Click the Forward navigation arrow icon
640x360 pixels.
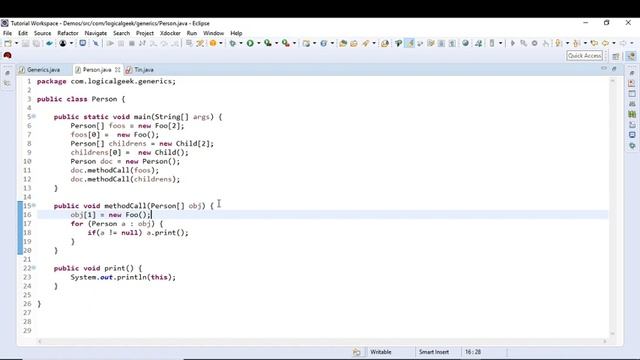click(x=623, y=43)
